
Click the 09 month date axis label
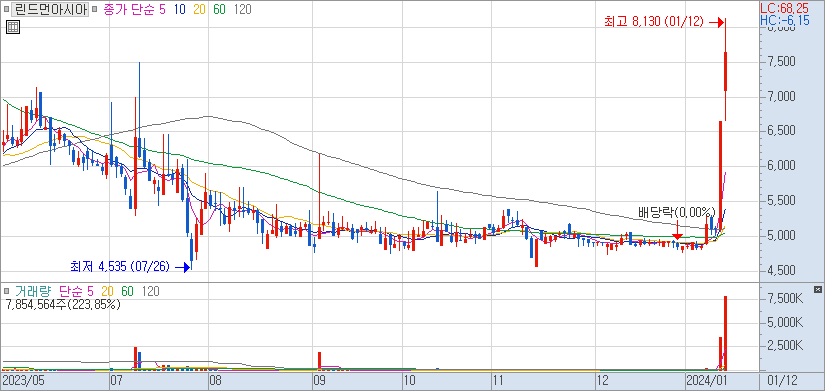(x=320, y=380)
